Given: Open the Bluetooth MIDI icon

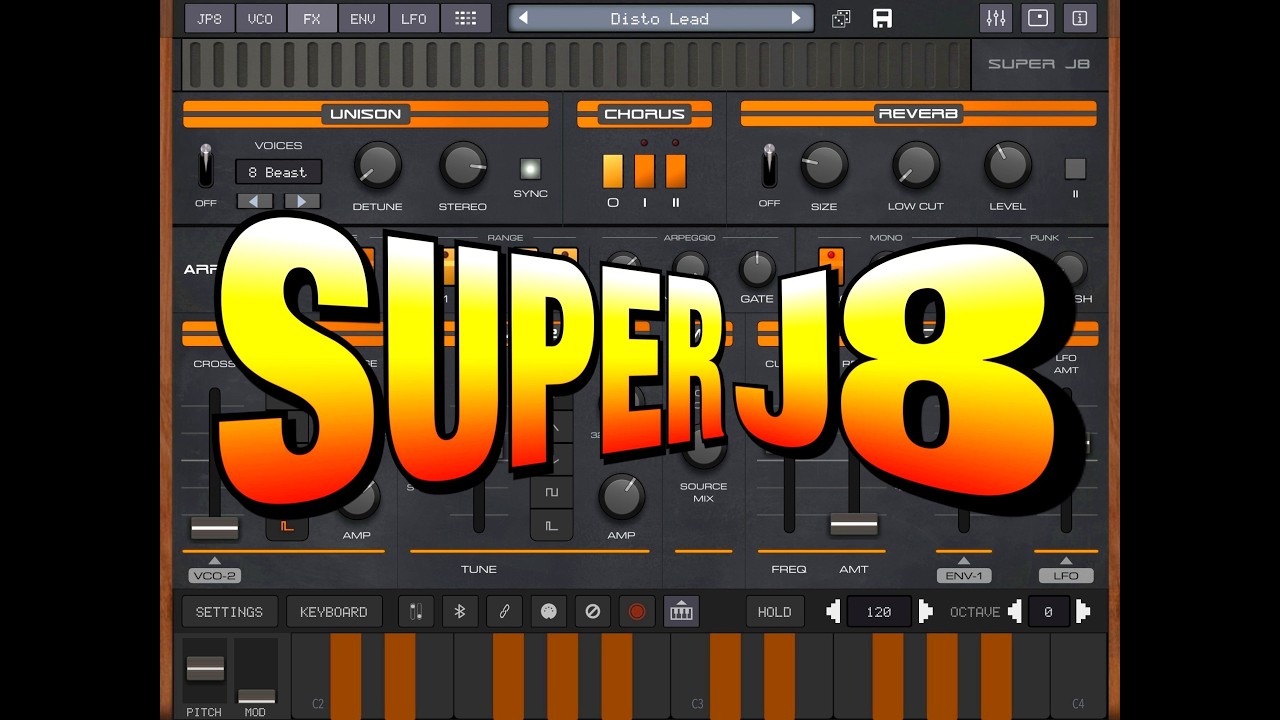Looking at the screenshot, I should (460, 611).
